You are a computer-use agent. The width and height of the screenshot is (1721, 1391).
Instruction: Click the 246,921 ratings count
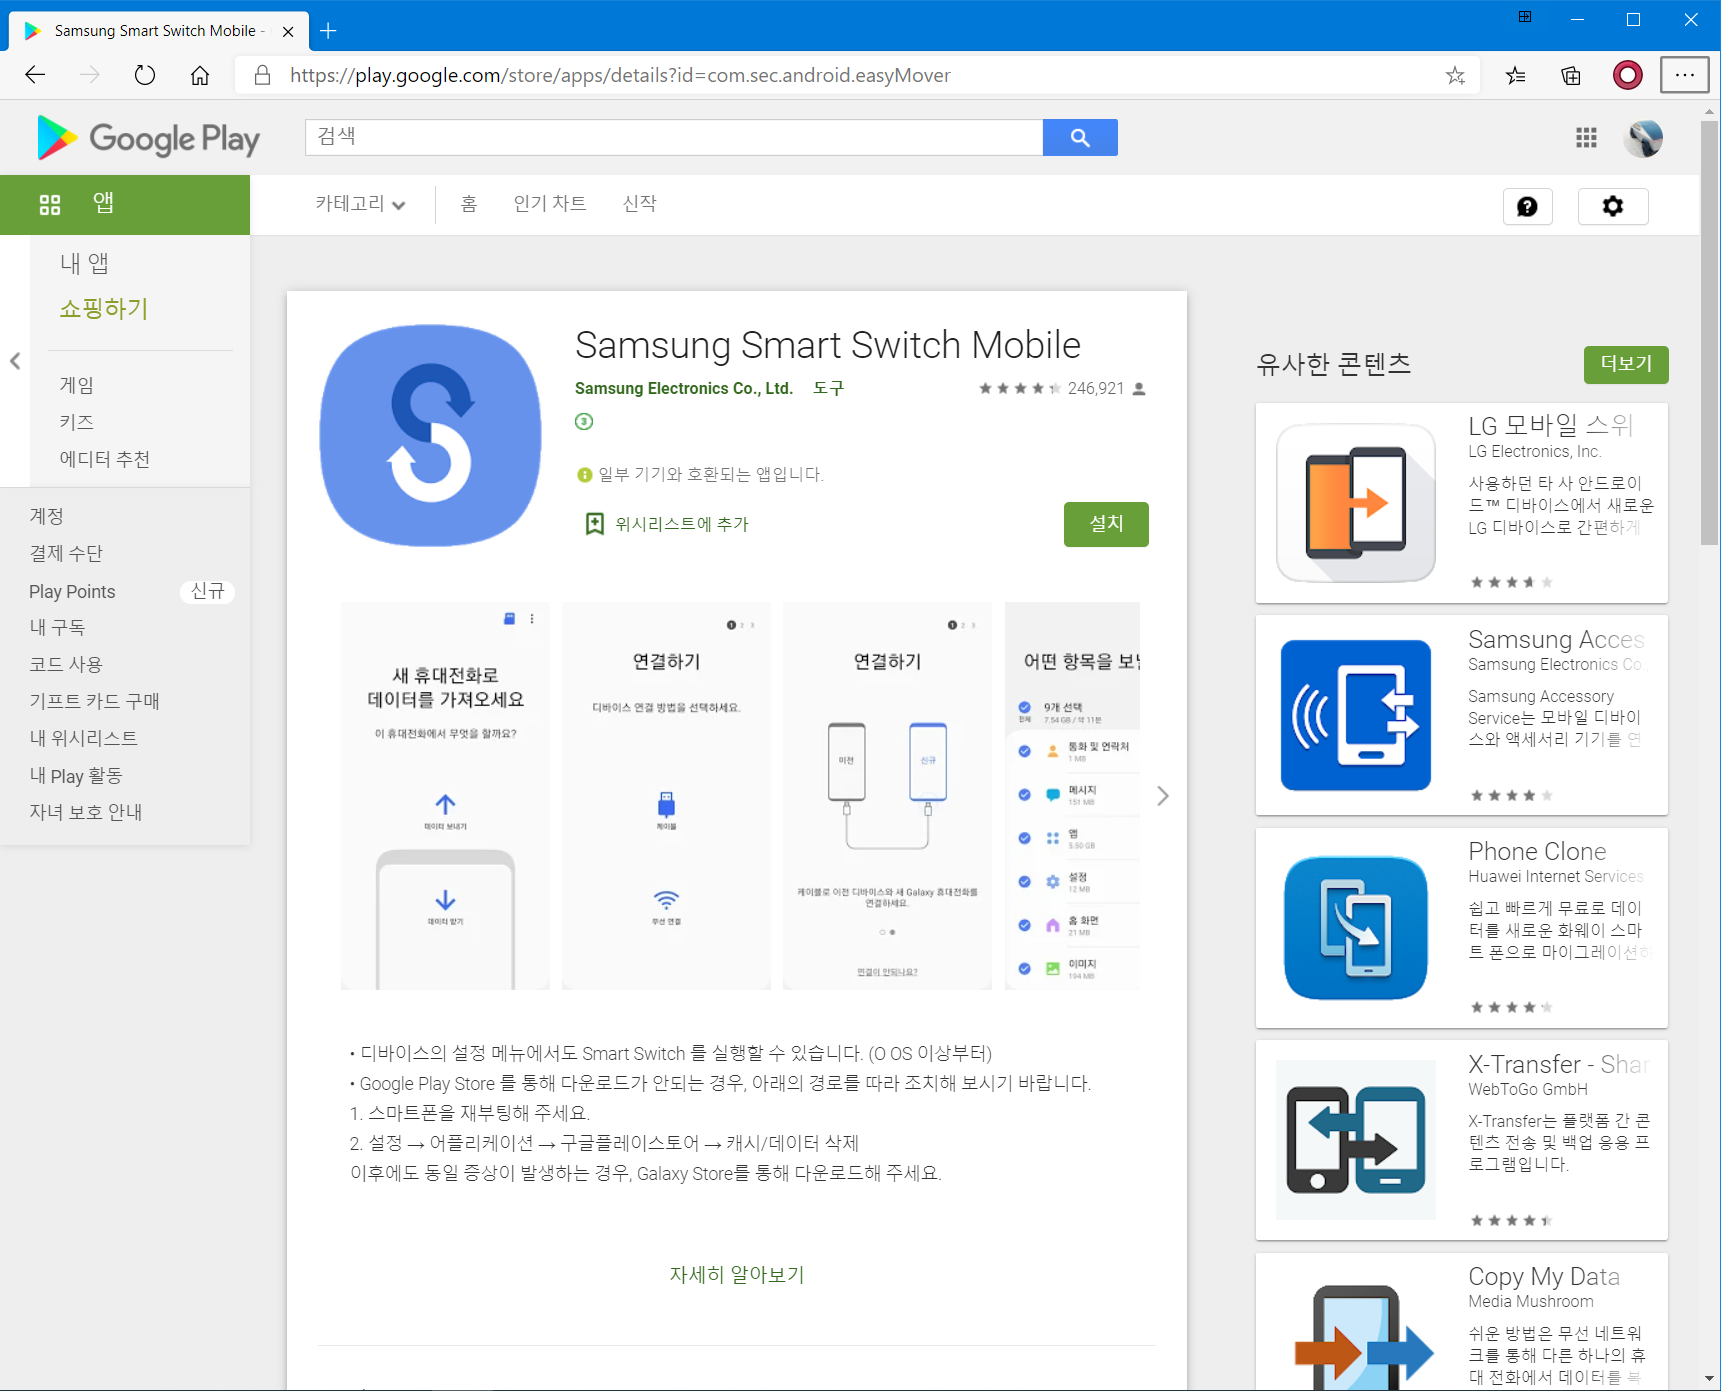click(1096, 388)
